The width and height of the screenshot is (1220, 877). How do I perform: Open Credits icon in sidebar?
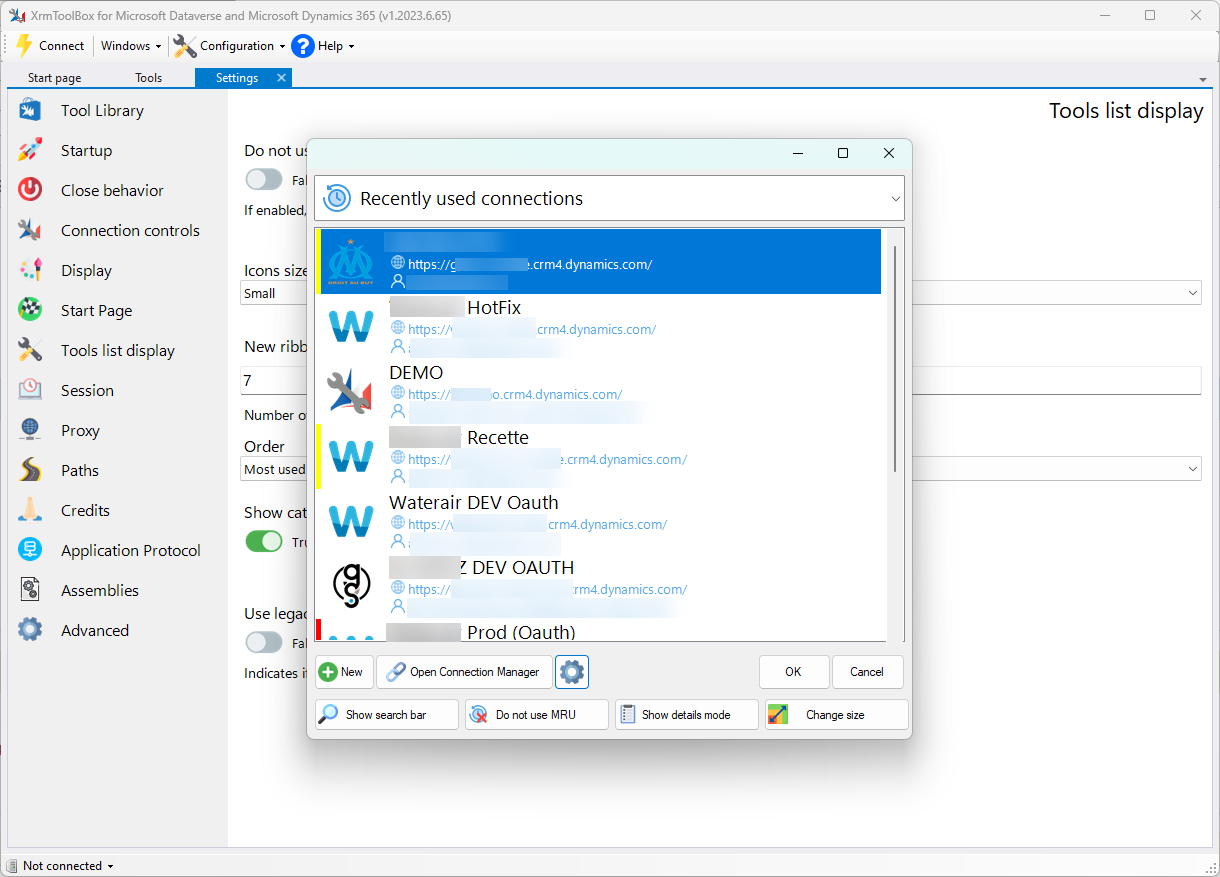tap(30, 510)
